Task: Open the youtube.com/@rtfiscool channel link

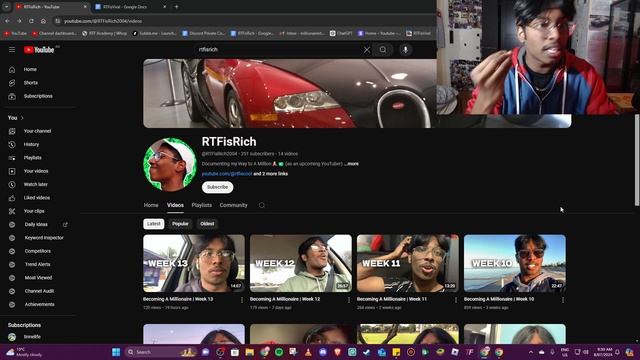Action: point(227,174)
